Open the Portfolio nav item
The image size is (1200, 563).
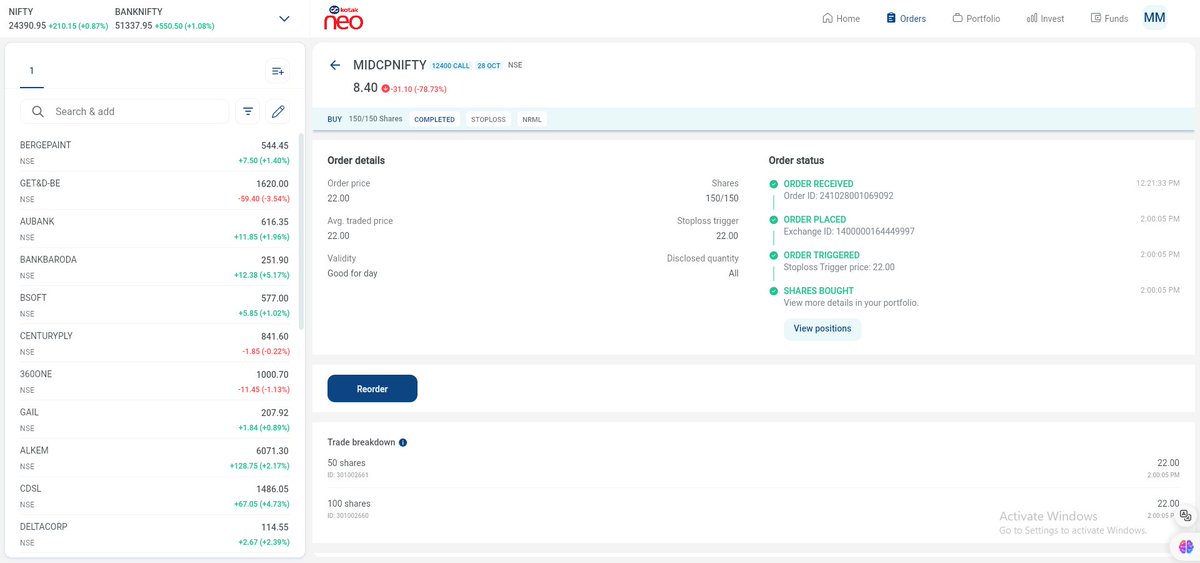(976, 18)
